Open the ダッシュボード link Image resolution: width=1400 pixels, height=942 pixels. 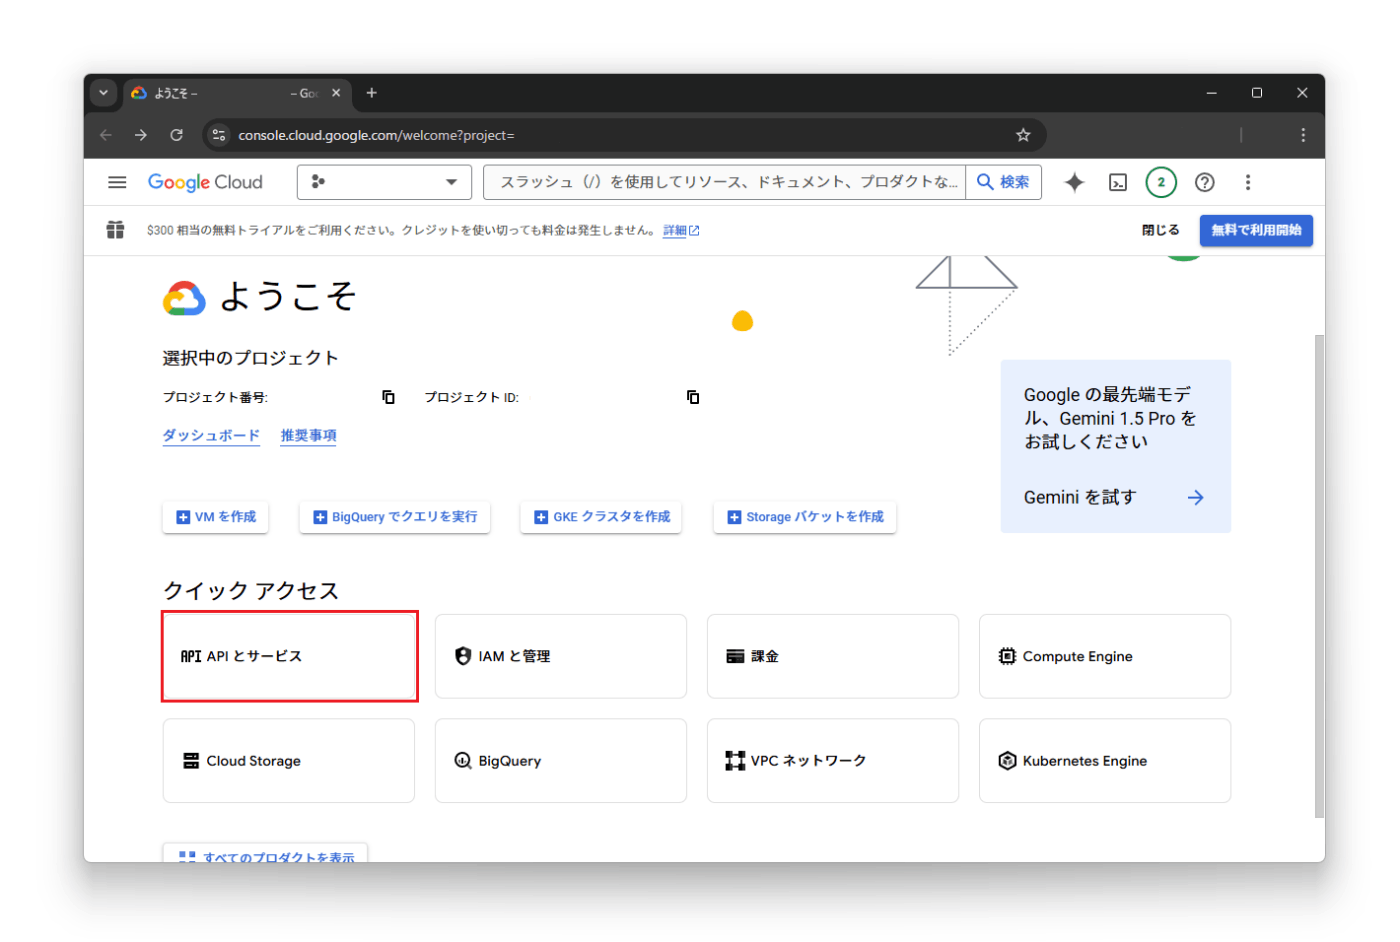click(211, 436)
